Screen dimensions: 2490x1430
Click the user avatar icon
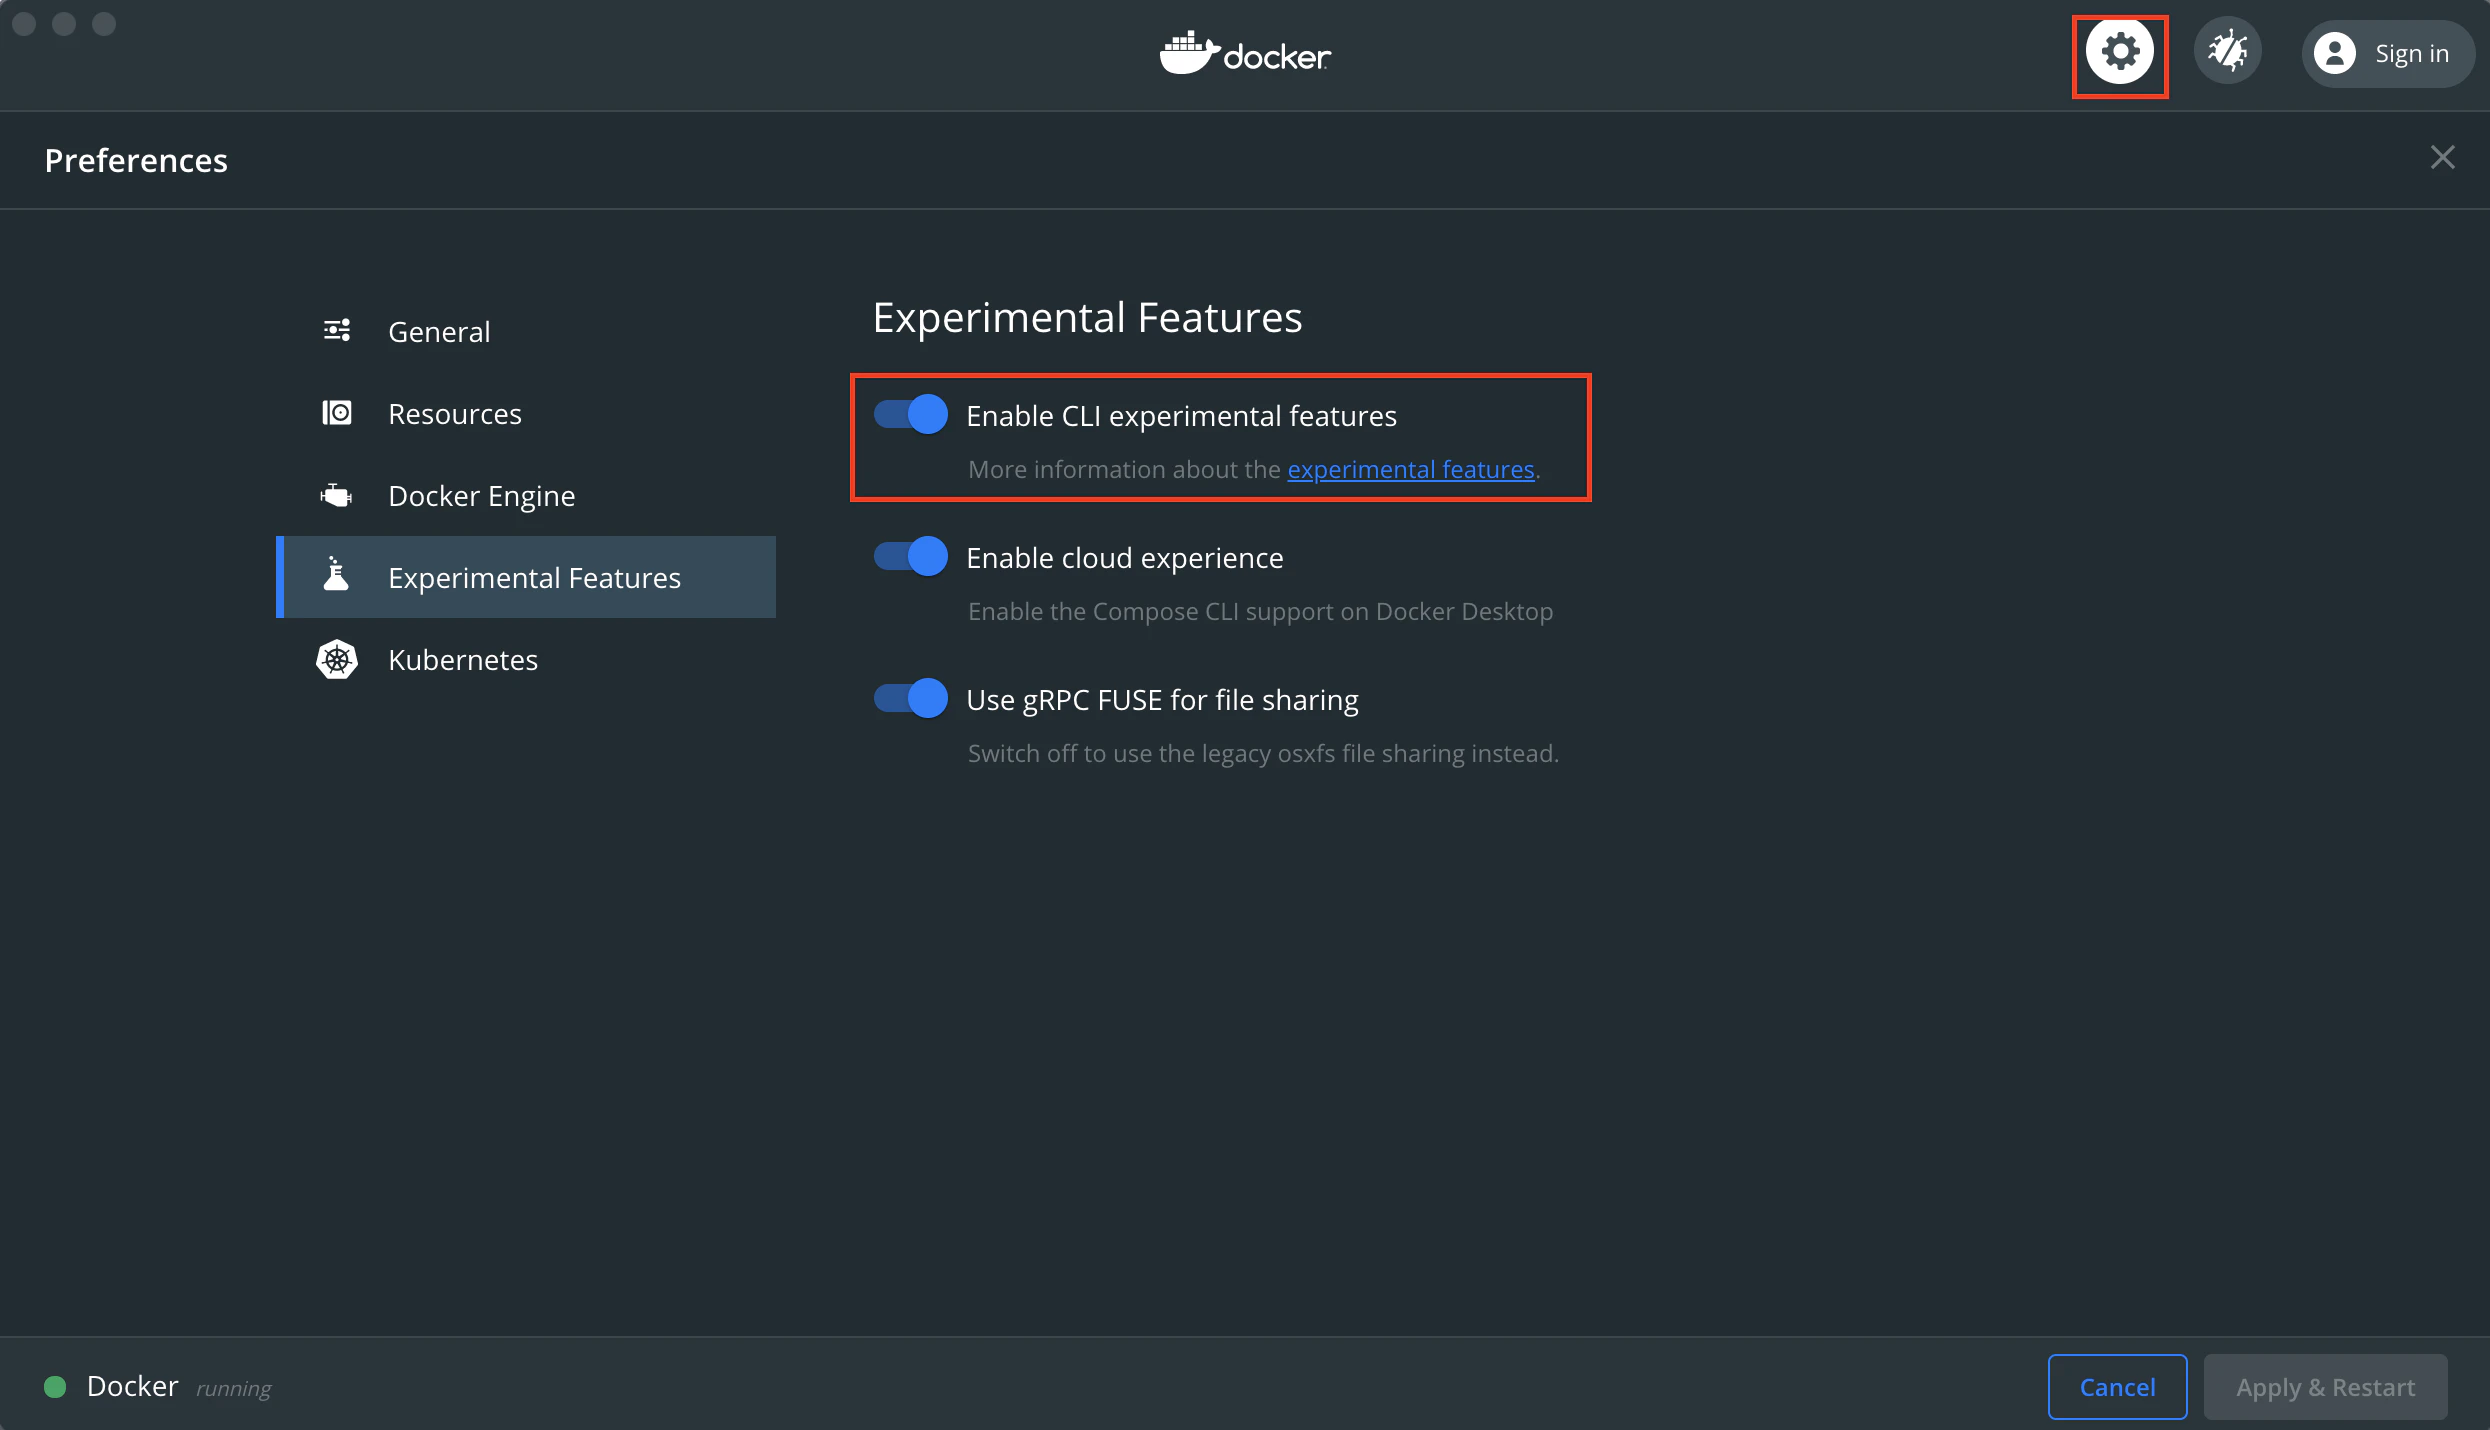2335,54
